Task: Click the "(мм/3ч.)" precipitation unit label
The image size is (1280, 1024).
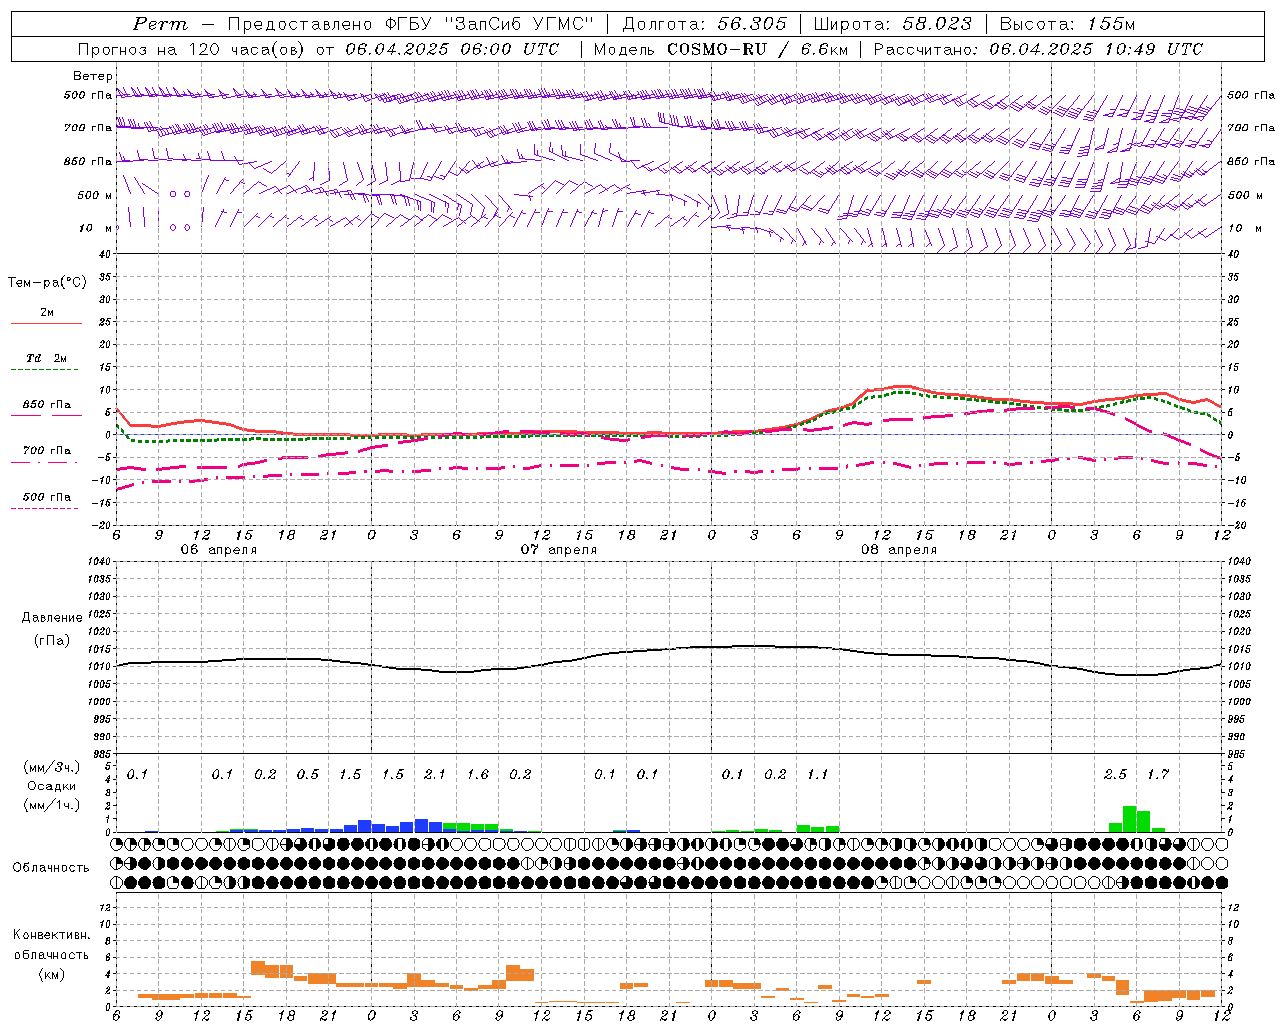Action: pyautogui.click(x=51, y=768)
